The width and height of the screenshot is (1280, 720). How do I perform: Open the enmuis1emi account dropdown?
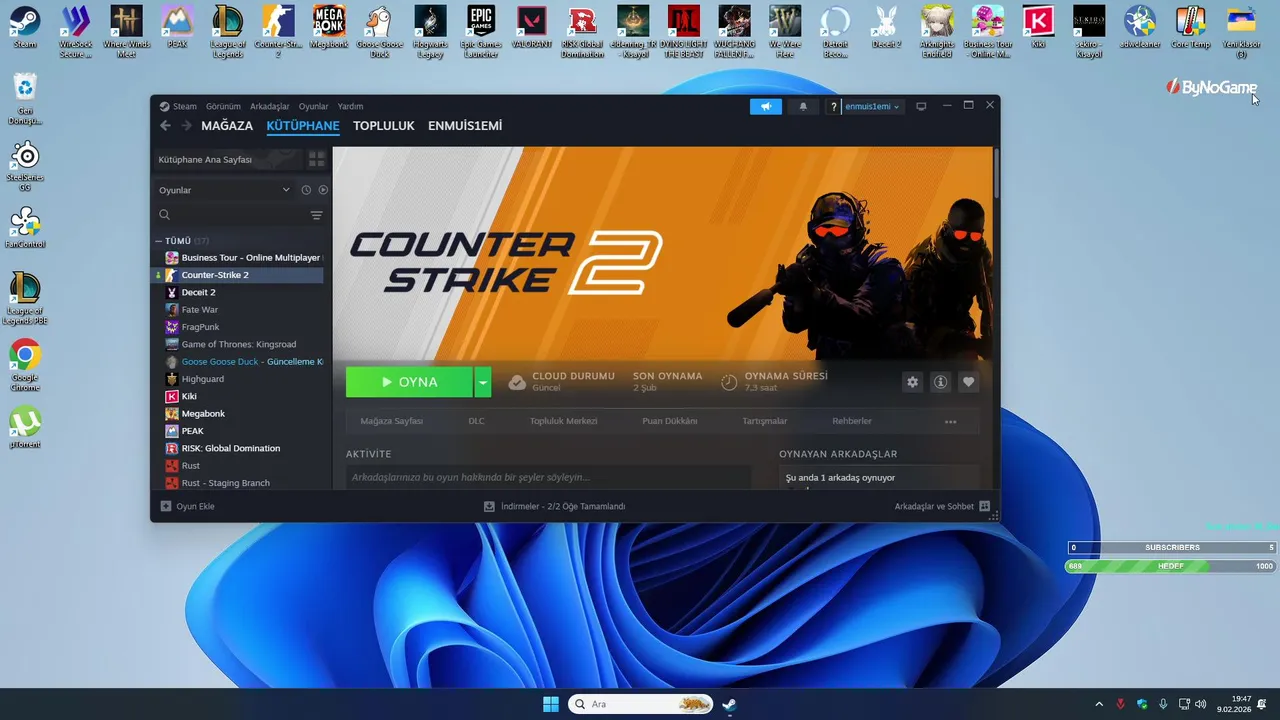872,106
